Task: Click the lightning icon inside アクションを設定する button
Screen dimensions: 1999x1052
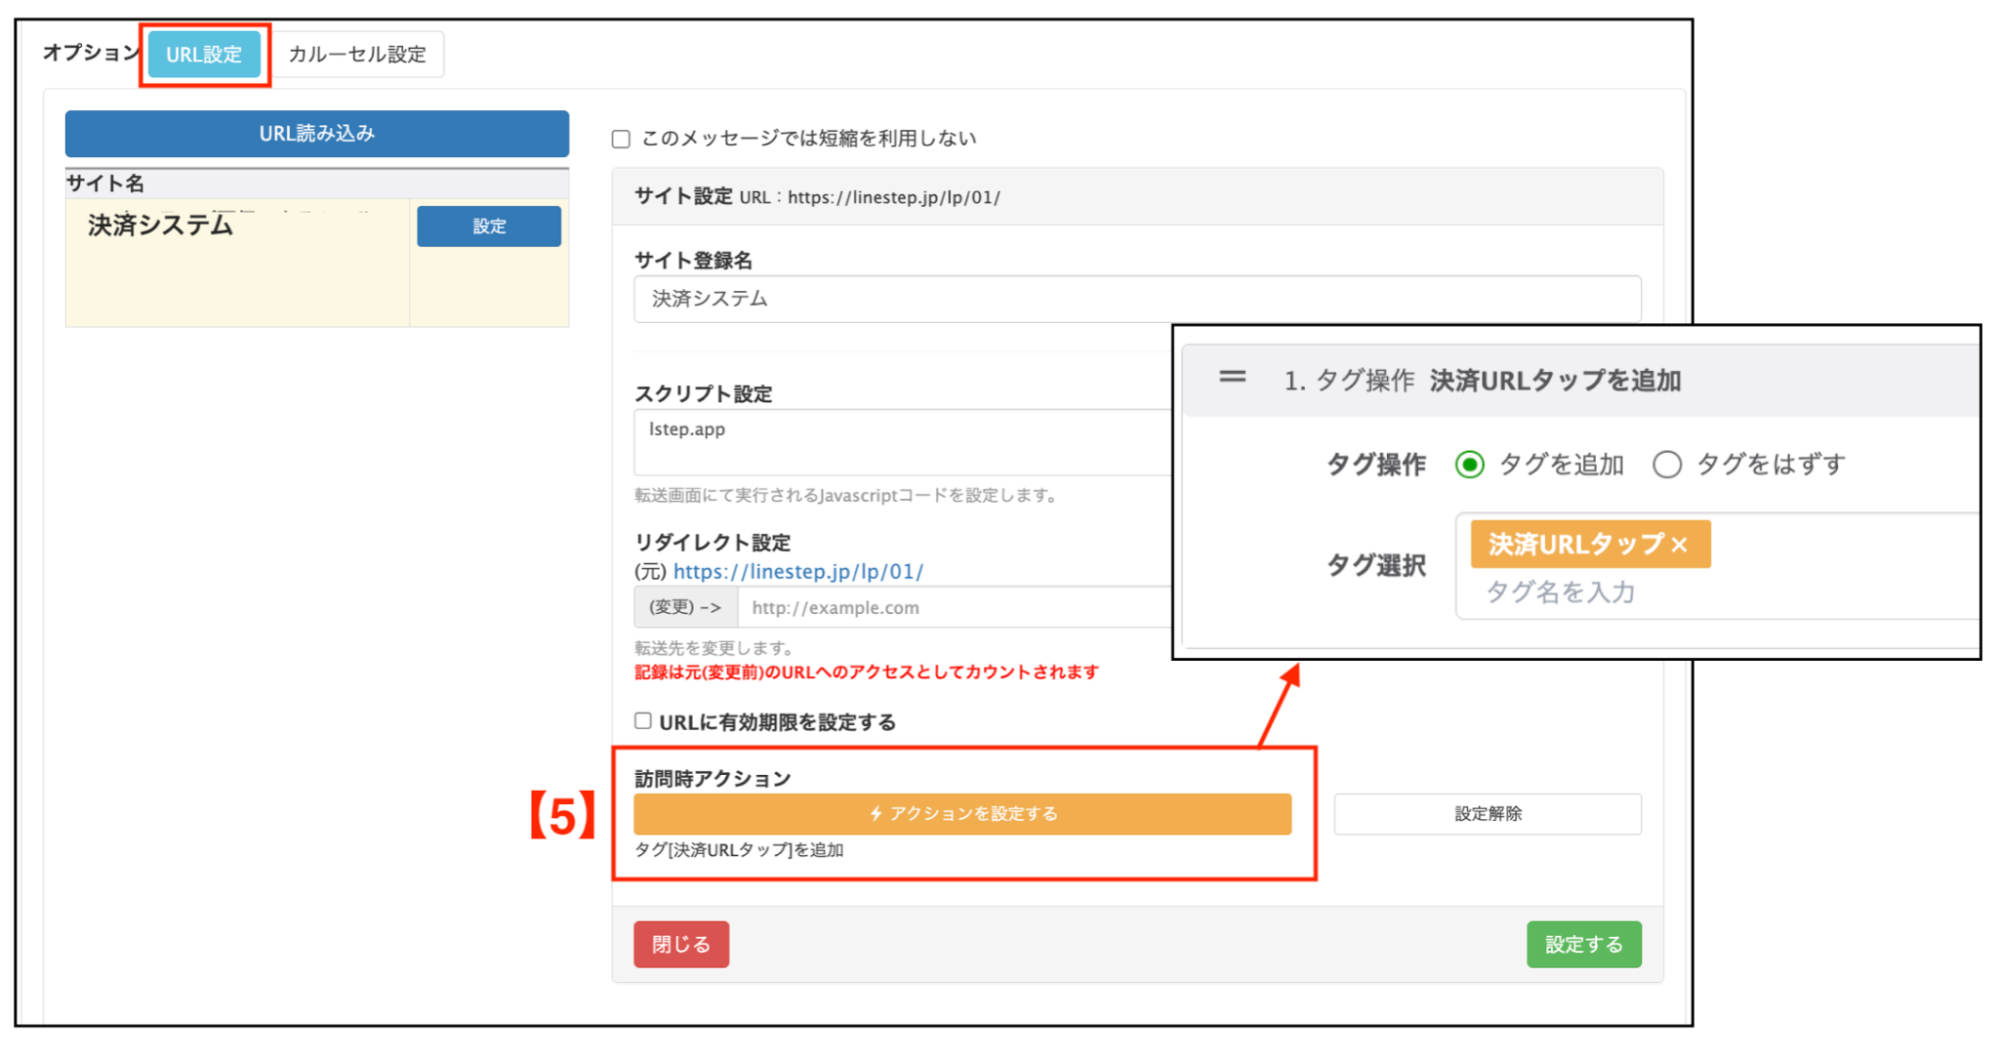Action: (x=875, y=813)
